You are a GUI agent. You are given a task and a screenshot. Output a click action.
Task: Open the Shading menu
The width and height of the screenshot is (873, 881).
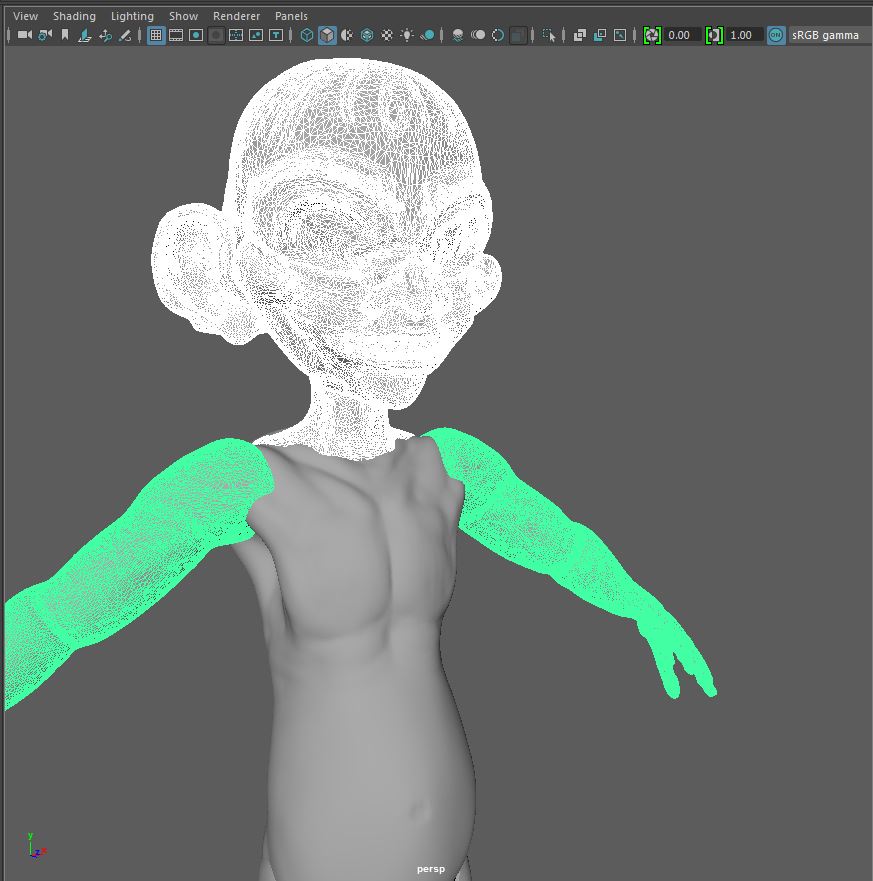74,15
